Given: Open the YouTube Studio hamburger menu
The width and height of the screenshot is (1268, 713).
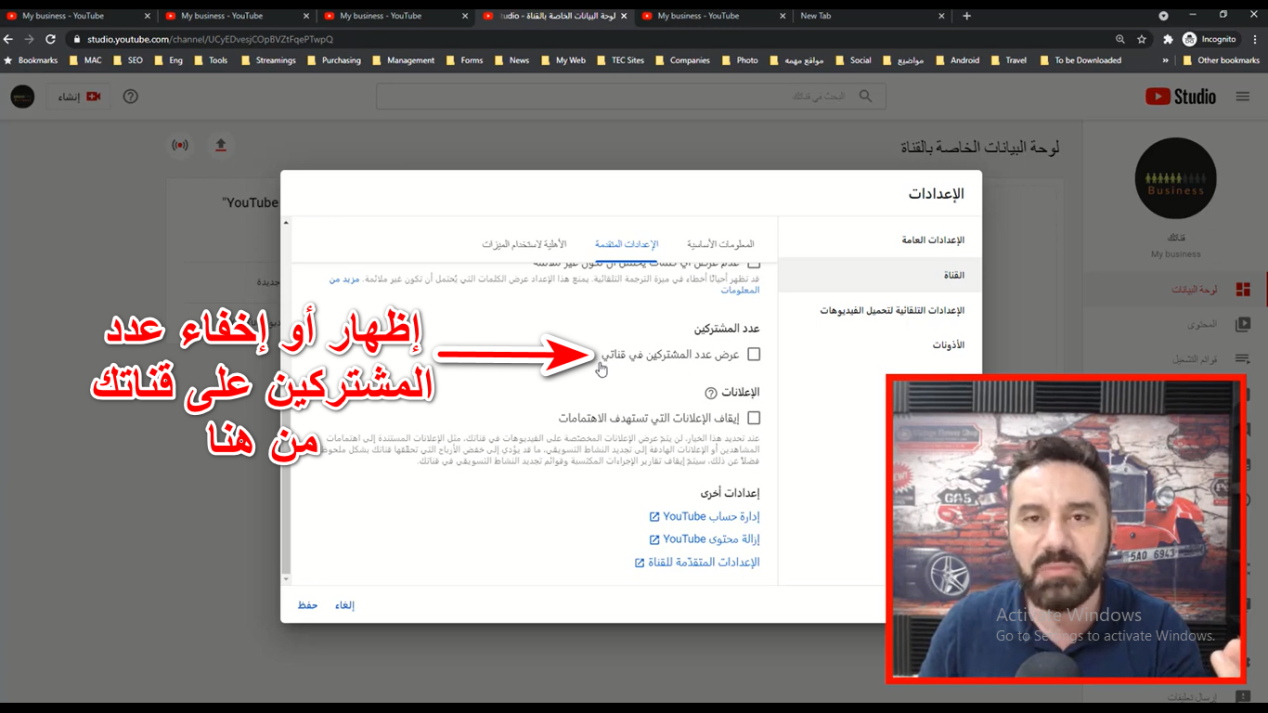Looking at the screenshot, I should click(x=1242, y=97).
